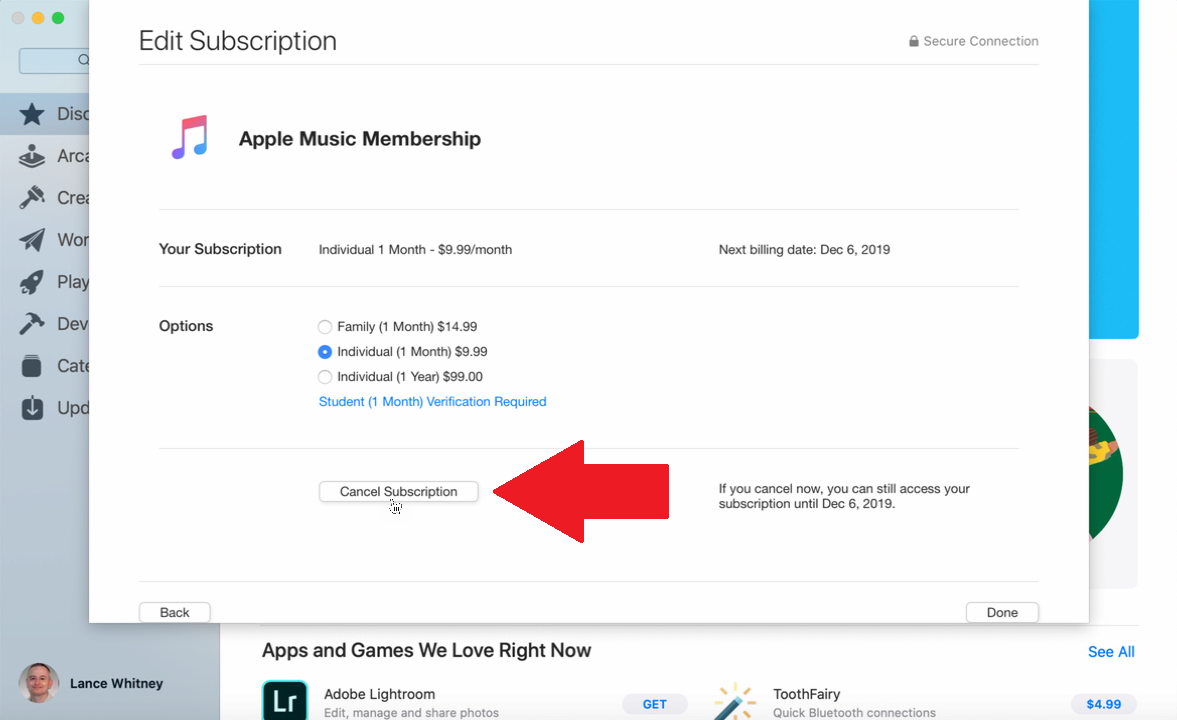Choose Individual (1 Year) $99.00 plan
The width and height of the screenshot is (1177, 720).
point(325,377)
